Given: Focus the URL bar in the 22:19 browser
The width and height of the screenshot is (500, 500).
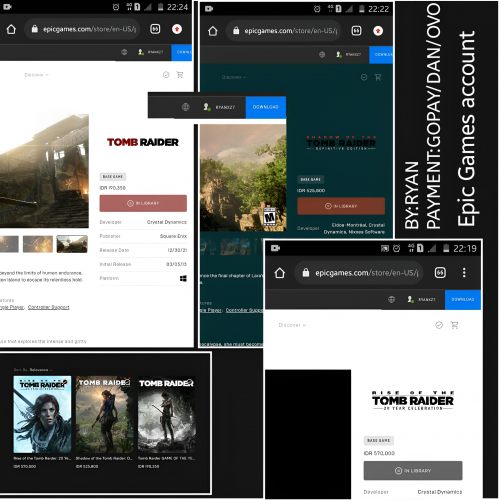Looking at the screenshot, I should [x=359, y=273].
